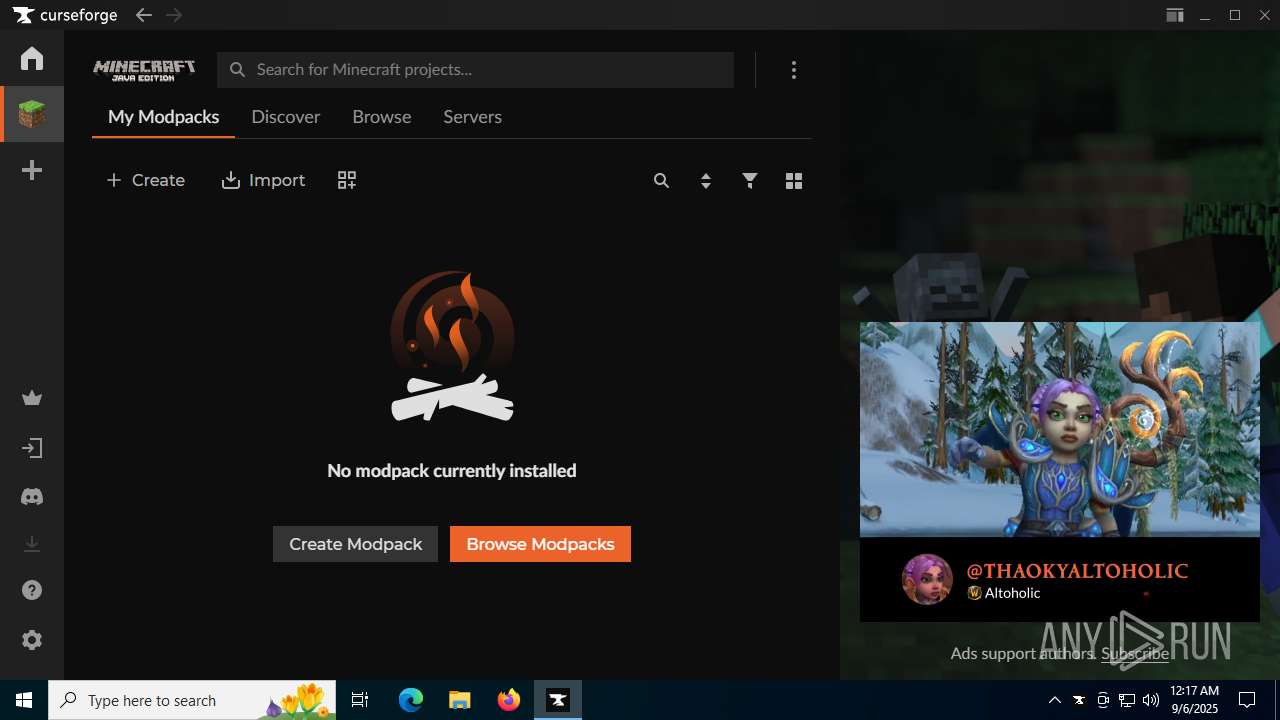Click the Subscribe link
Image resolution: width=1280 pixels, height=720 pixels.
[x=1135, y=653]
